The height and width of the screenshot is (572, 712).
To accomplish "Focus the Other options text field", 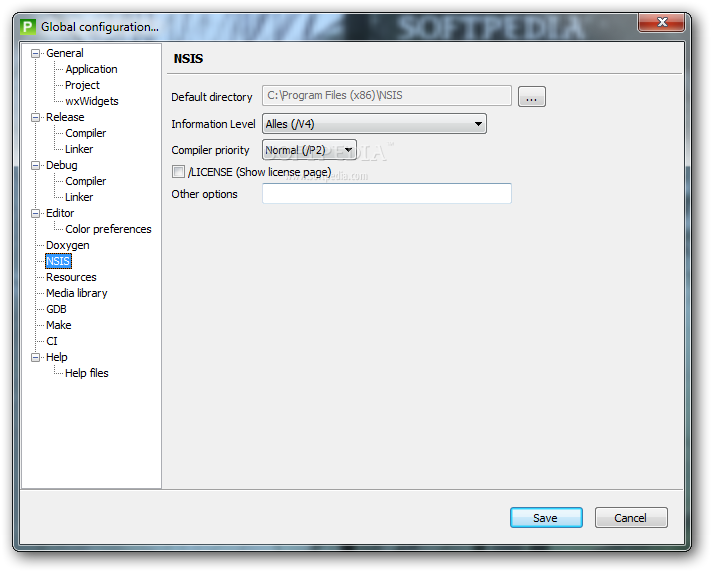I will (x=387, y=194).
